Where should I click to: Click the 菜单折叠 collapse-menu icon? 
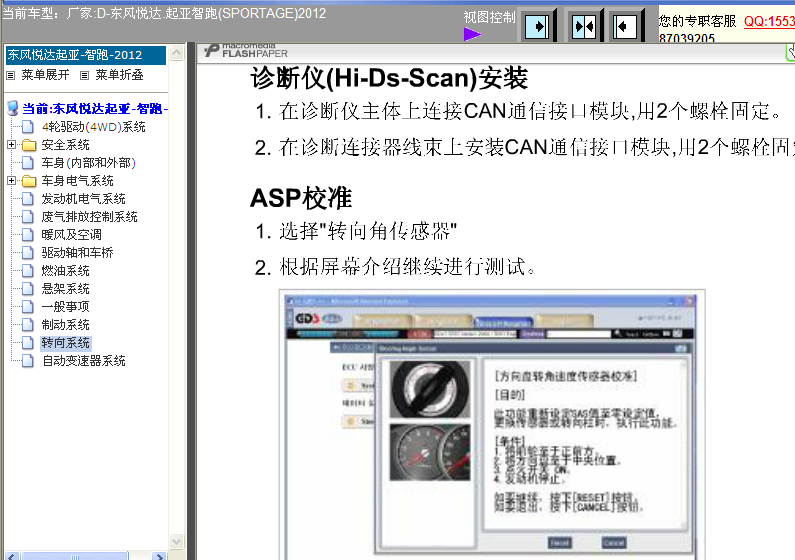click(x=85, y=76)
